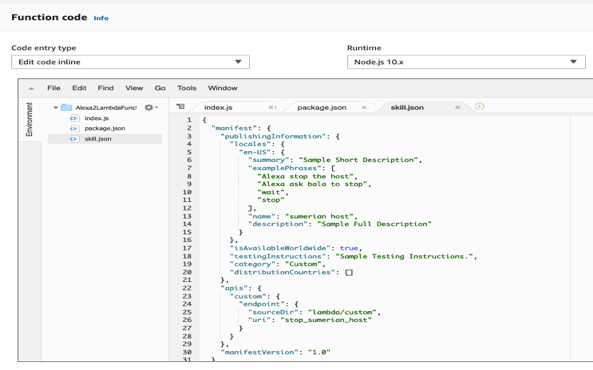The image size is (593, 370).
Task: Open the Code entry type dropdown
Action: [130, 62]
